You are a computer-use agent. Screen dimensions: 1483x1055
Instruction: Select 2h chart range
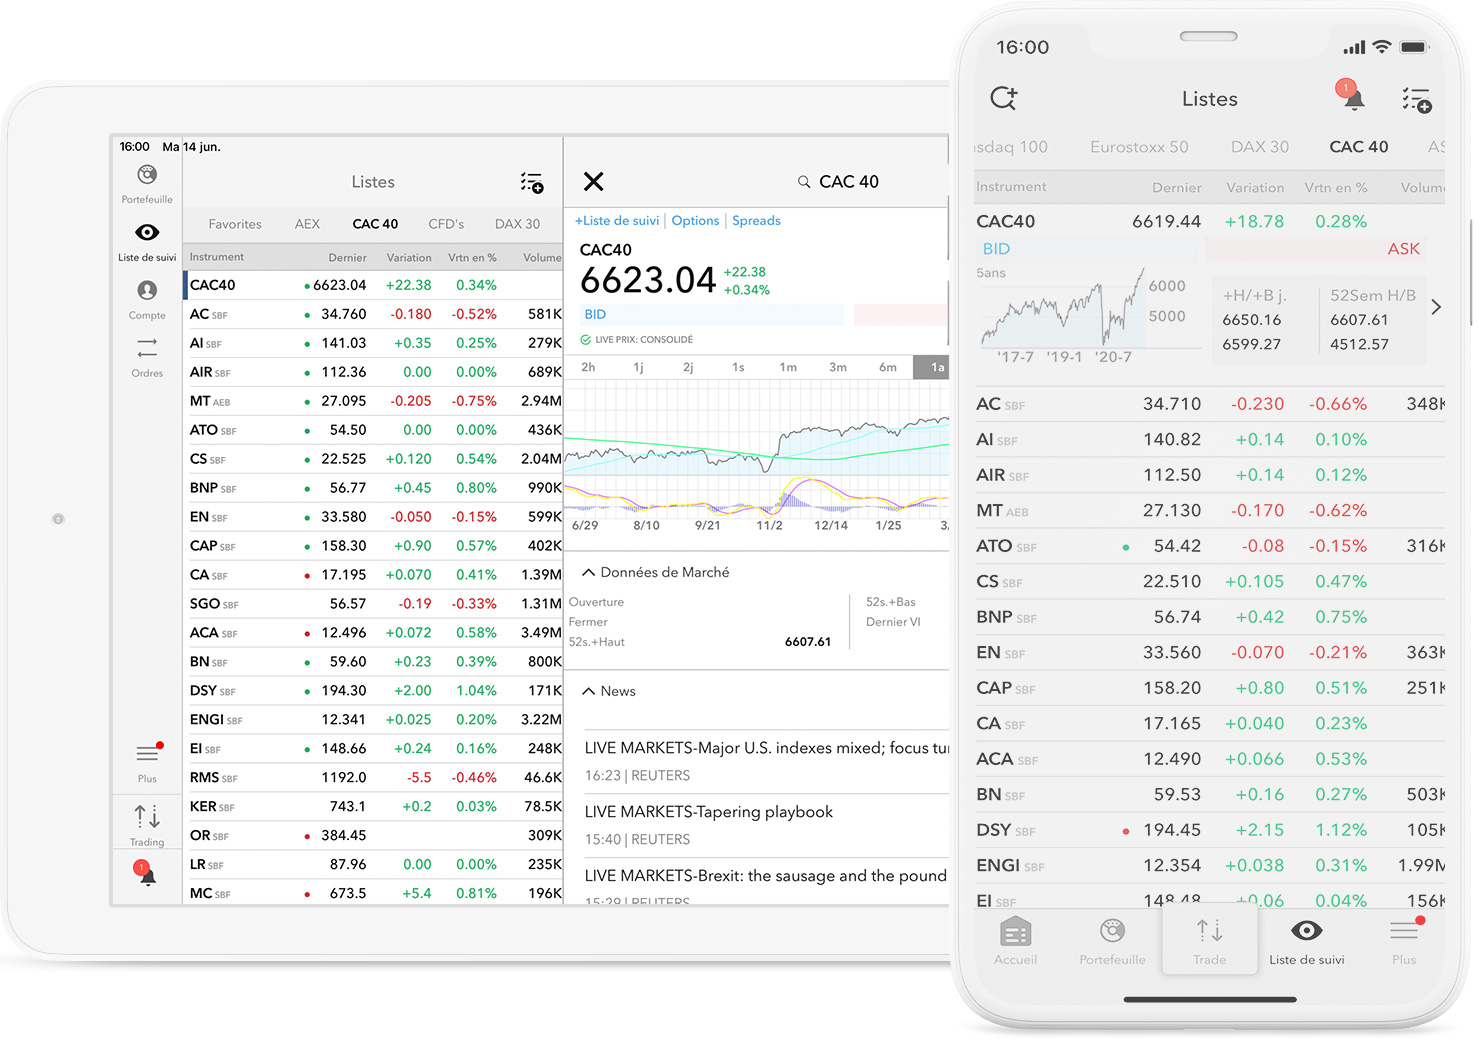pos(588,367)
